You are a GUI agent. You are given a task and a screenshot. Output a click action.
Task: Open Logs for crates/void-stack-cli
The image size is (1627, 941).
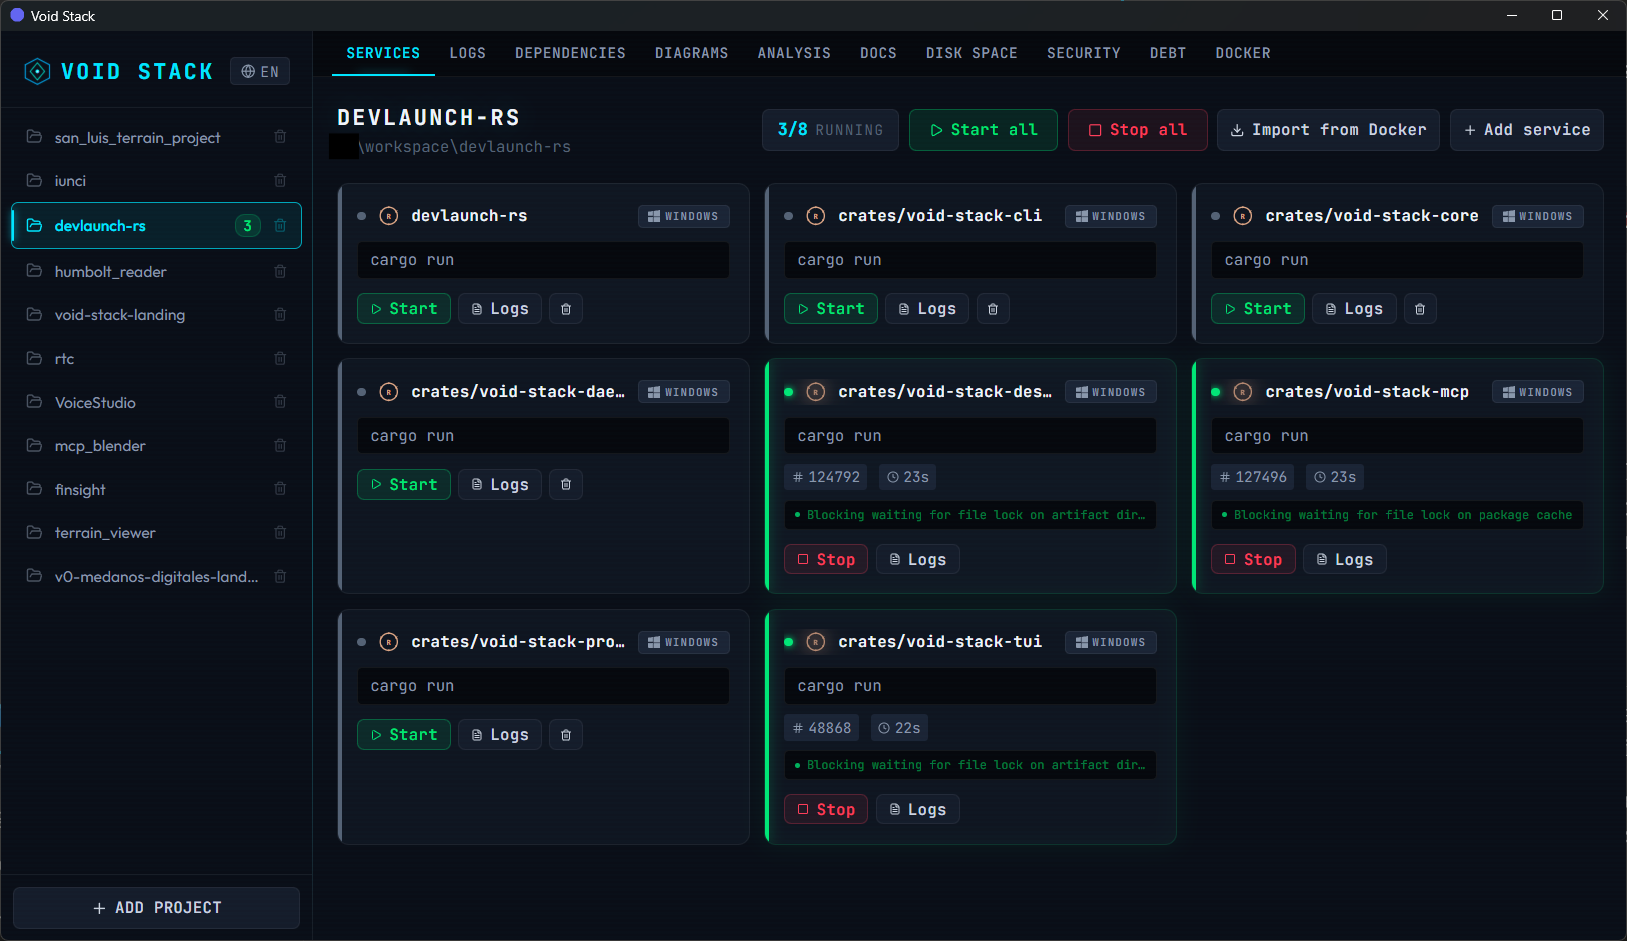pyautogui.click(x=927, y=309)
